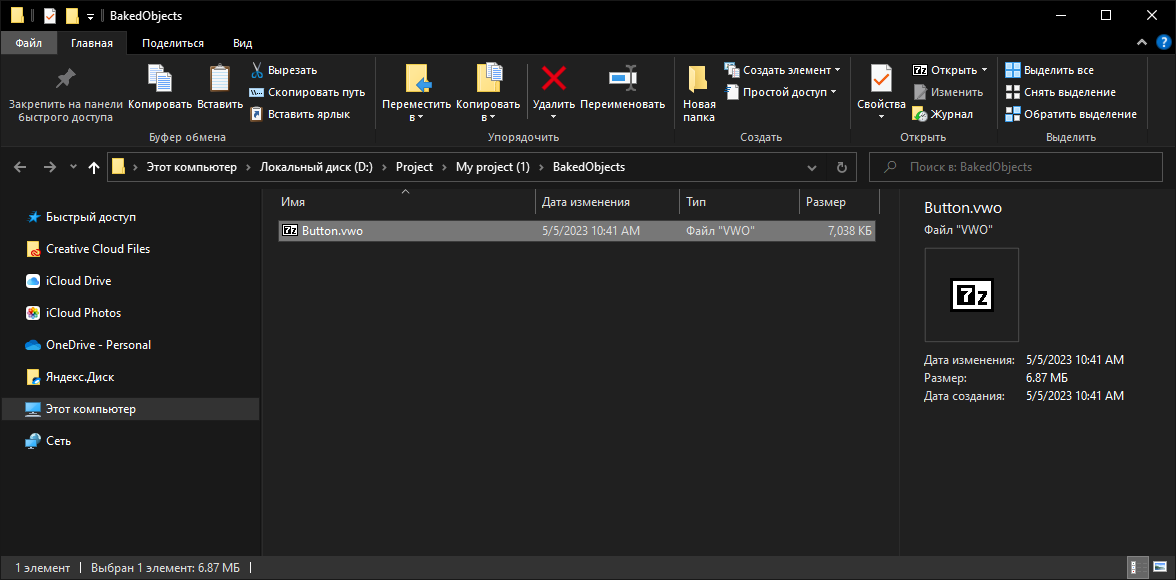This screenshot has width=1176, height=580.
Task: Click the Rename icon in ribbon
Action: 622,79
